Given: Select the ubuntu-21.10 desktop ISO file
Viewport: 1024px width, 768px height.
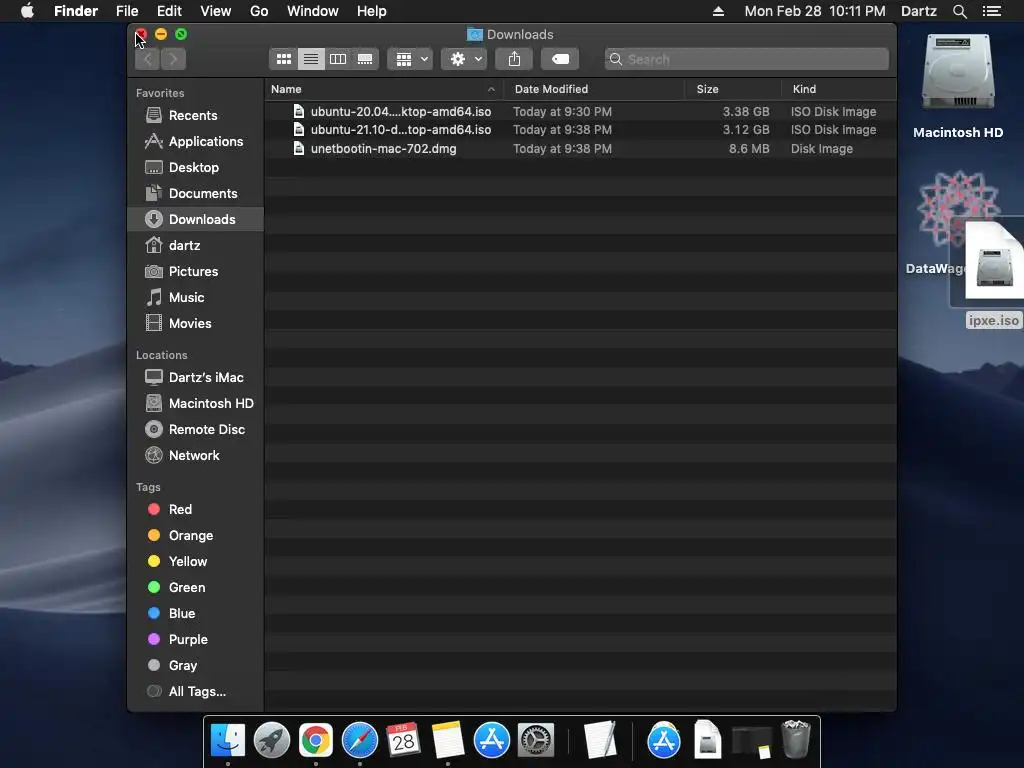Looking at the screenshot, I should point(581,130).
